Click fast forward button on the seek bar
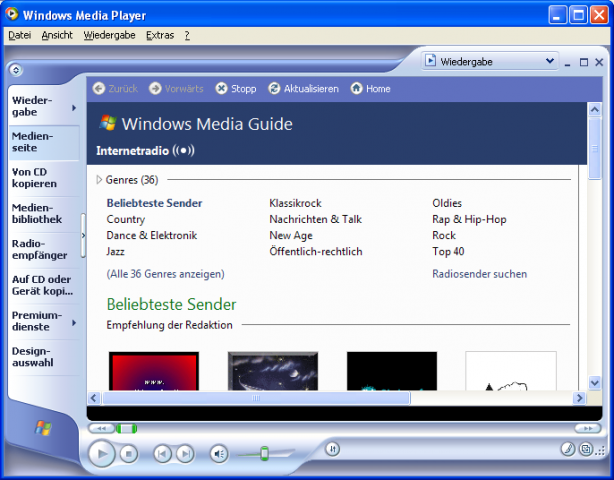This screenshot has width=614, height=480. pyautogui.click(x=588, y=428)
